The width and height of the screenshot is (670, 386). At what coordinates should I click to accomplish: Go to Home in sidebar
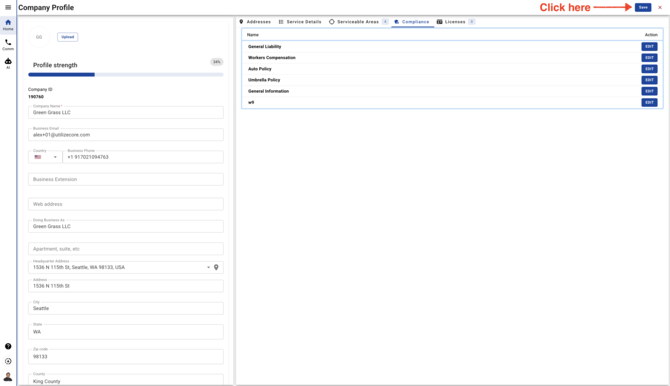coord(8,25)
